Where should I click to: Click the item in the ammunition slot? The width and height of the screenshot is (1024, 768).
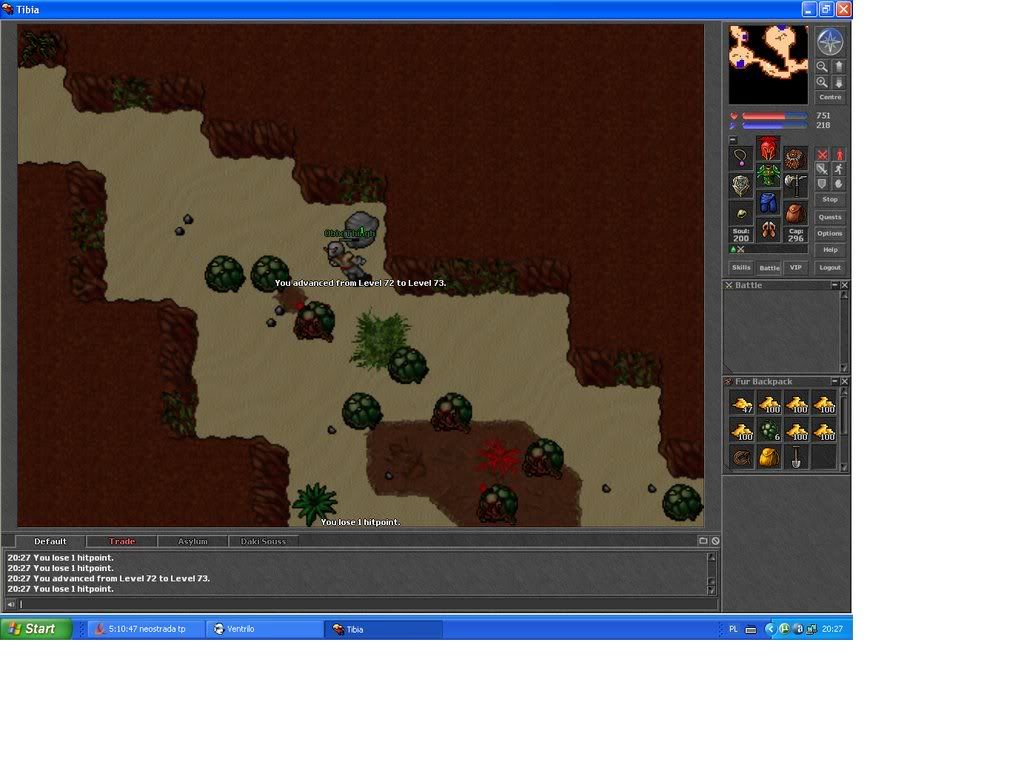tap(795, 214)
